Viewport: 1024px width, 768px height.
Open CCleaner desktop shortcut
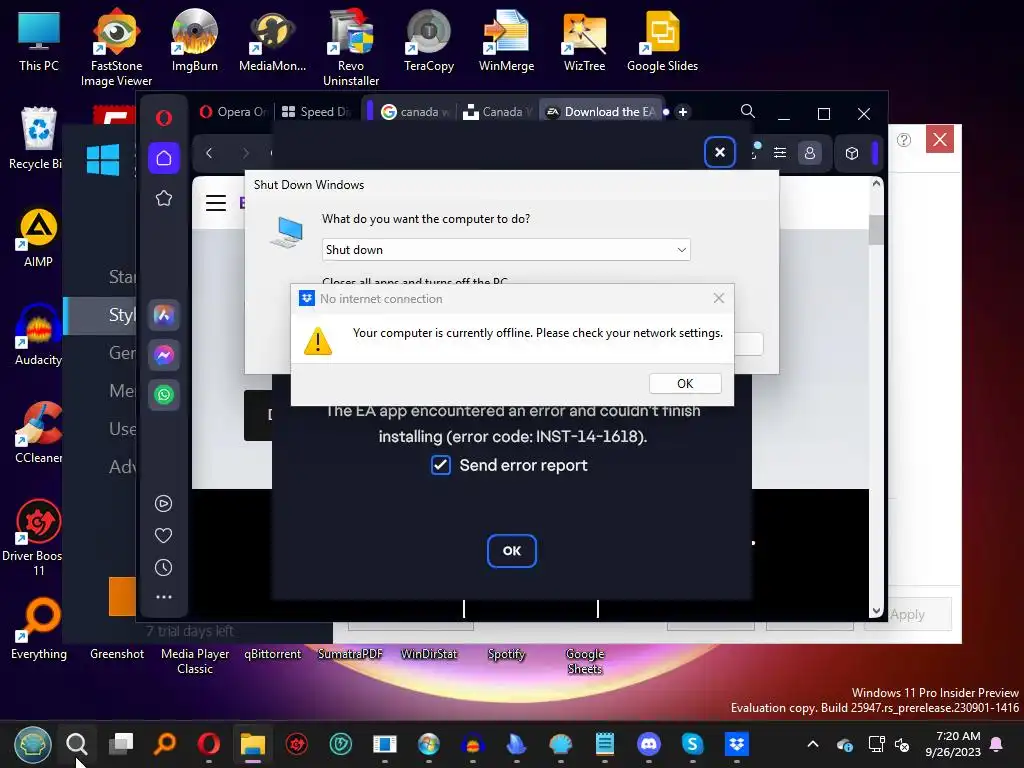click(x=38, y=433)
